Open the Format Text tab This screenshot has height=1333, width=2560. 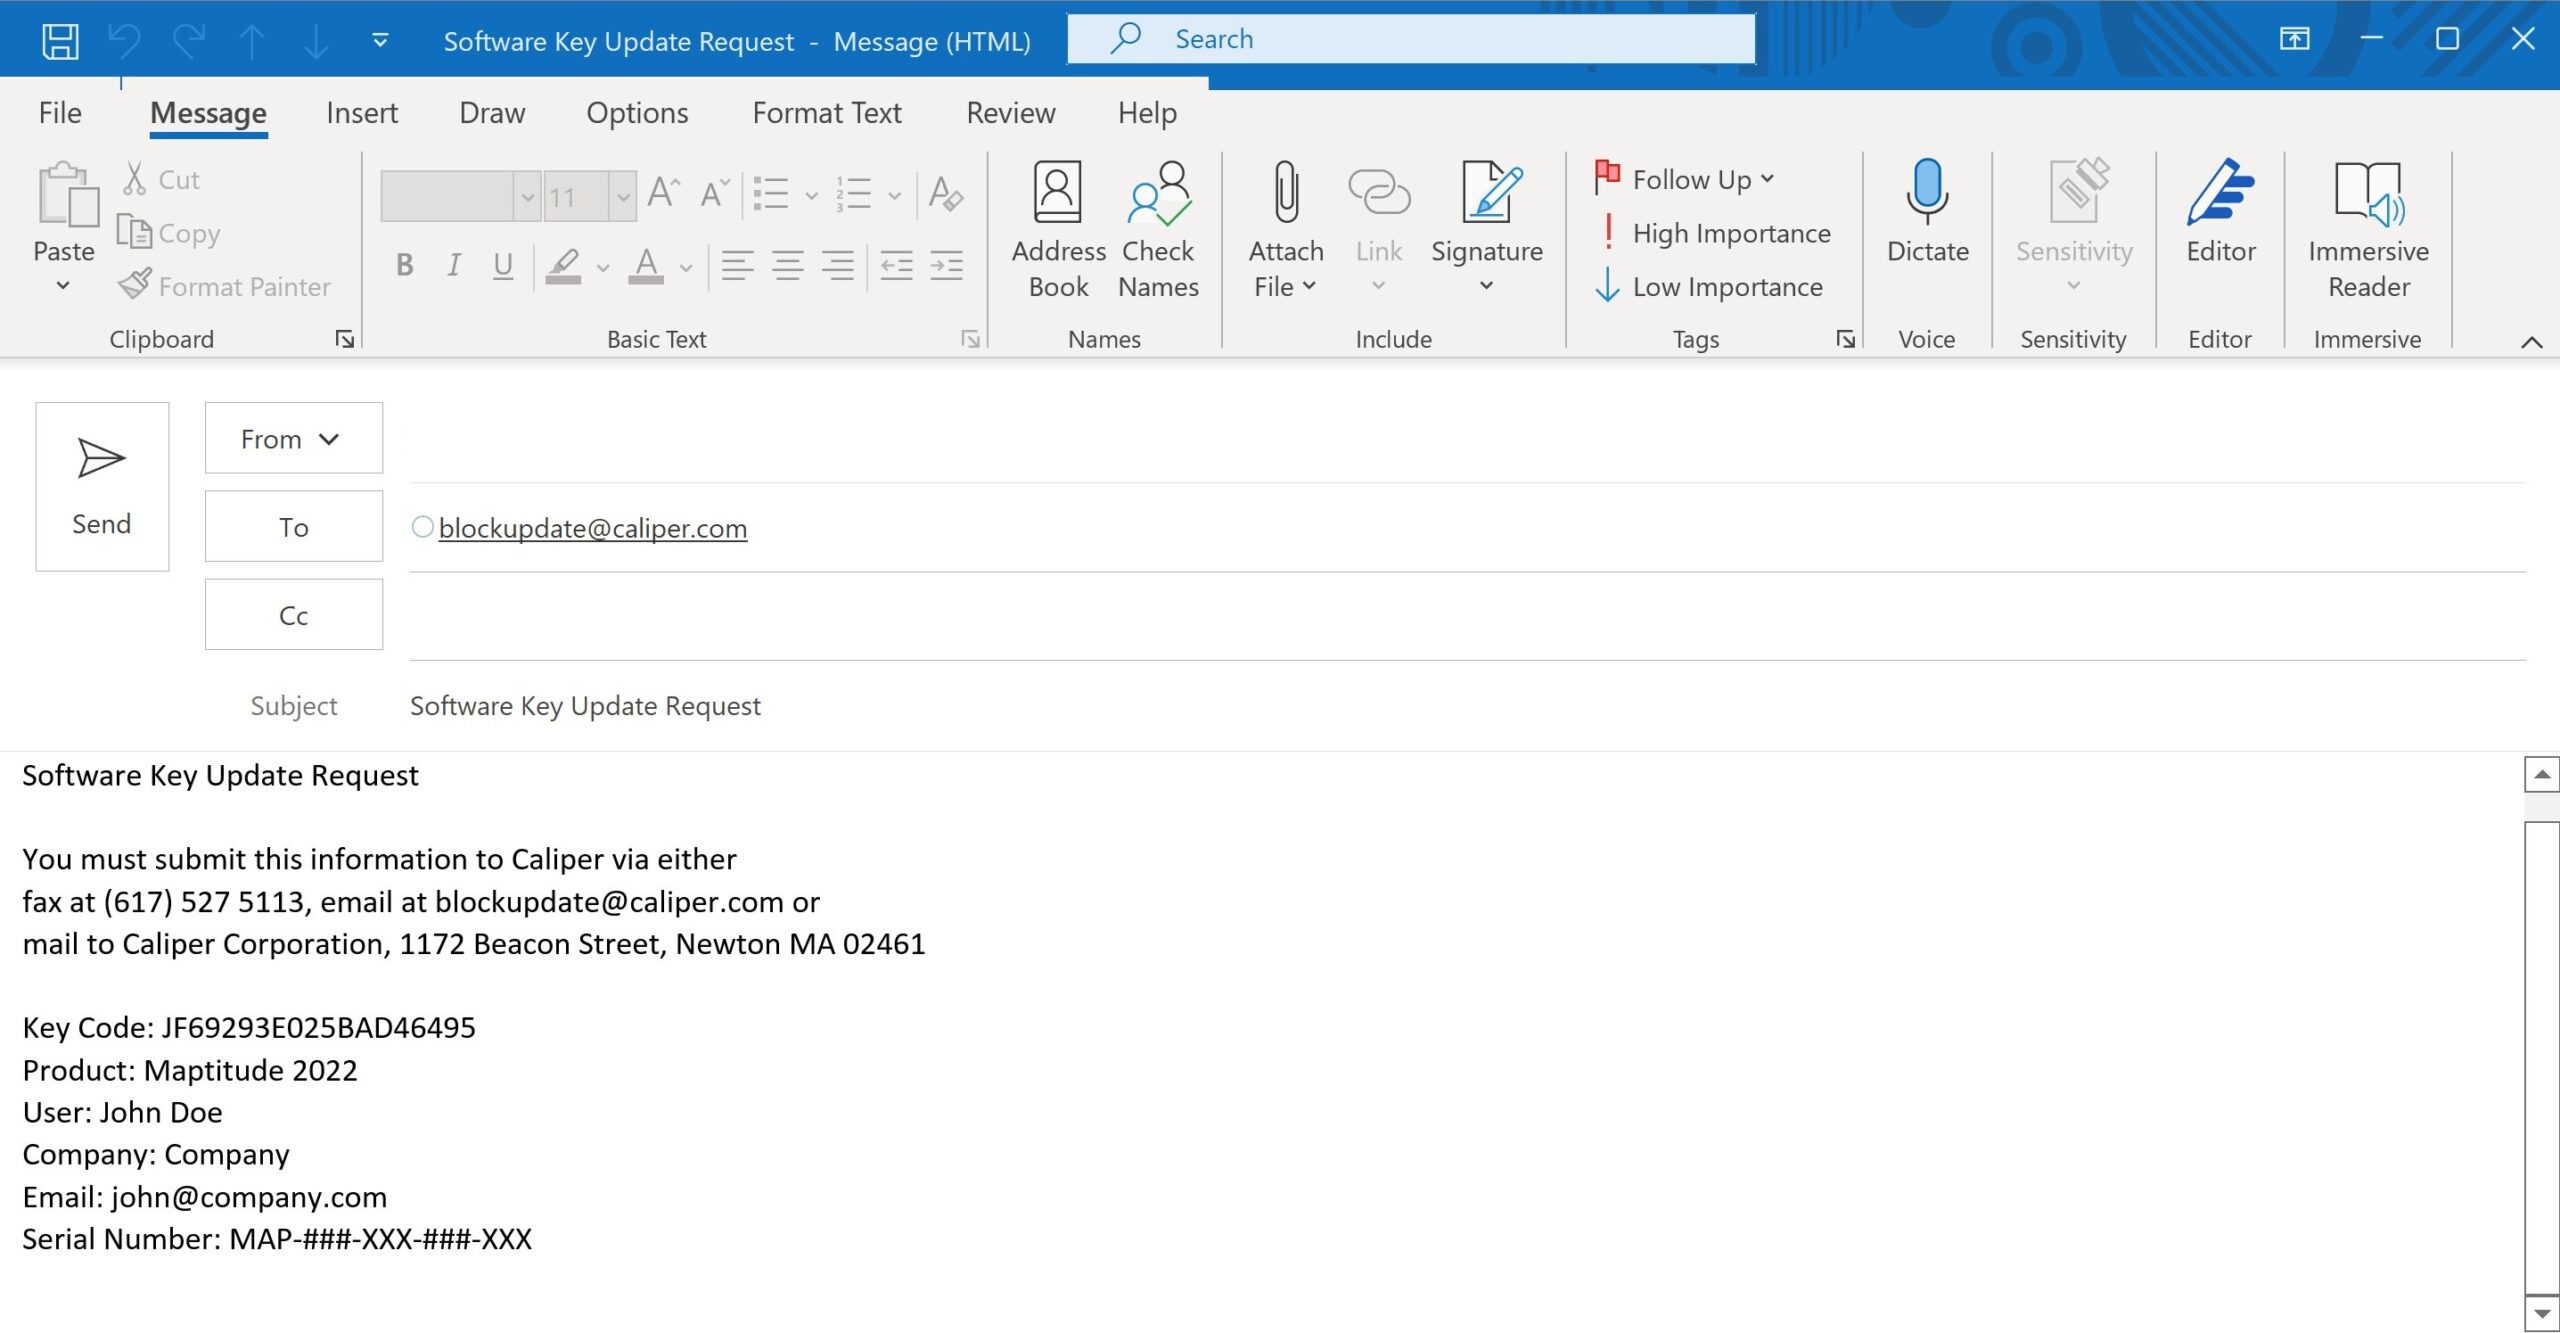click(x=826, y=113)
